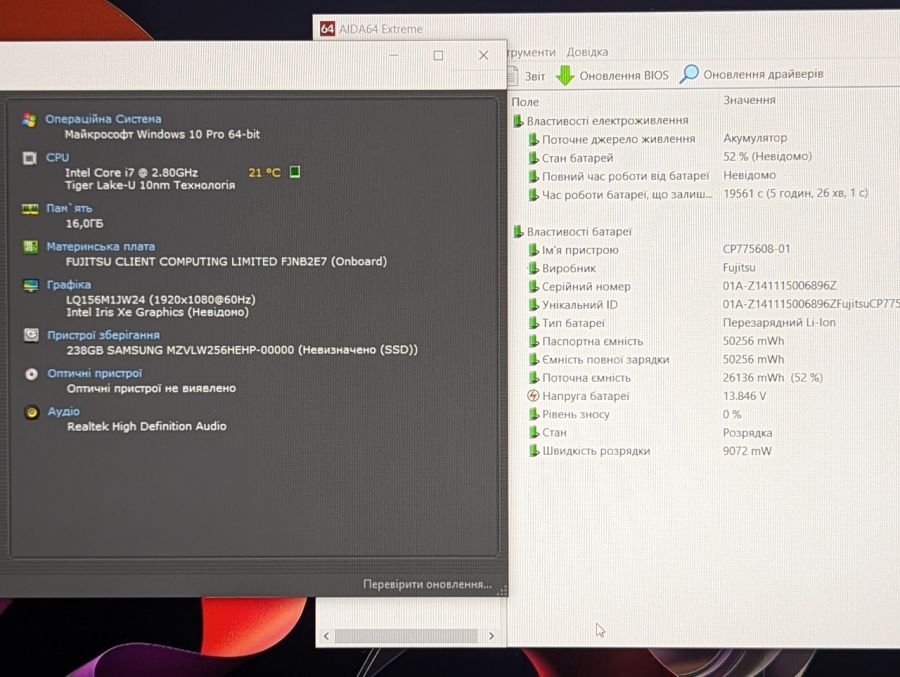900x677 pixels.
Task: Click the 13.846 V voltage value
Action: [x=744, y=396]
